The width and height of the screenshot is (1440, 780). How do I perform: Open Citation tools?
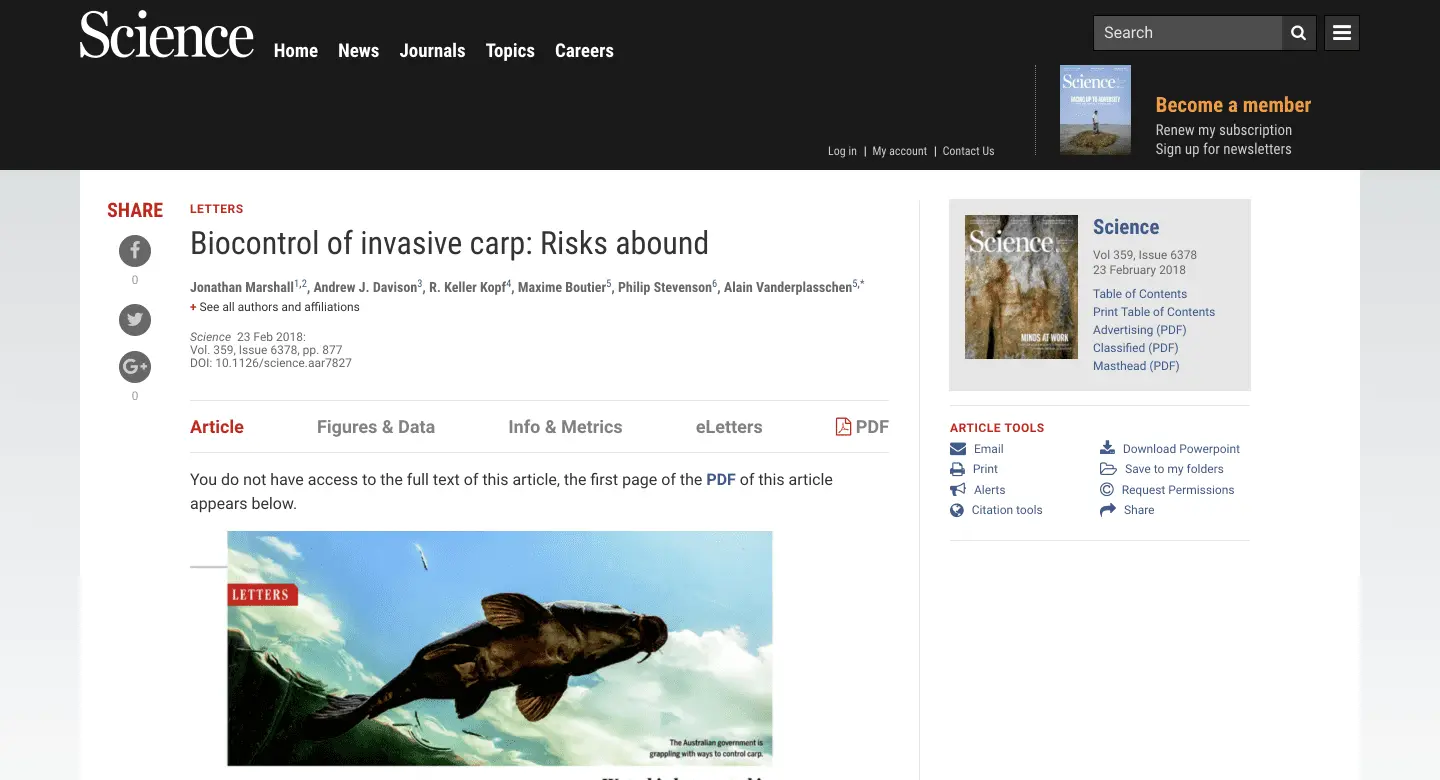coord(1006,510)
